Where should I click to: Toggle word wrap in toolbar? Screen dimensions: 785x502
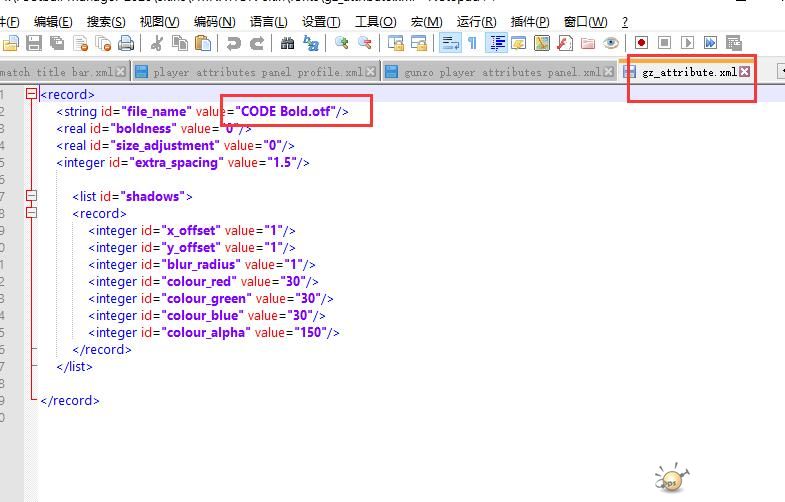[x=450, y=43]
